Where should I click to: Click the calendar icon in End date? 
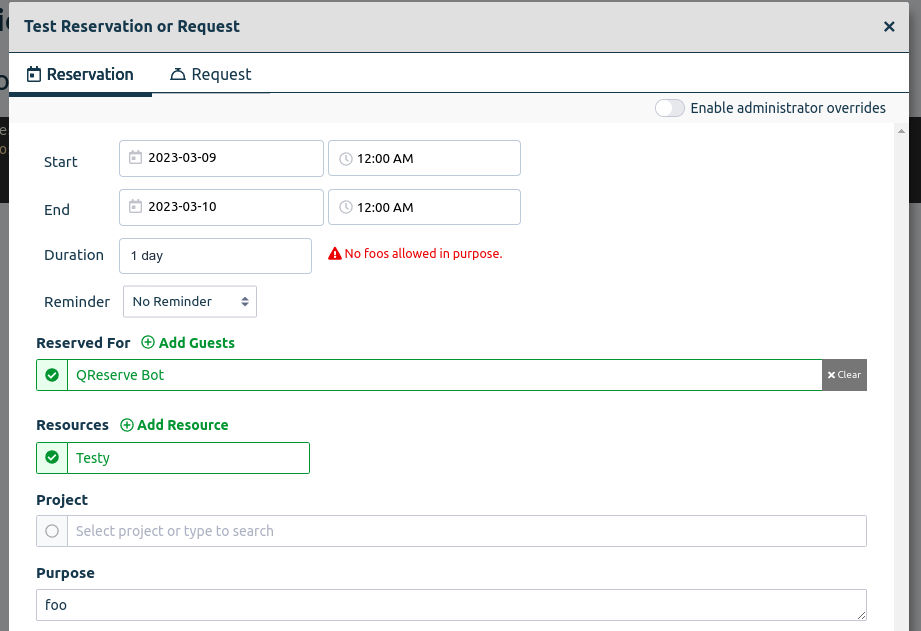pos(135,206)
